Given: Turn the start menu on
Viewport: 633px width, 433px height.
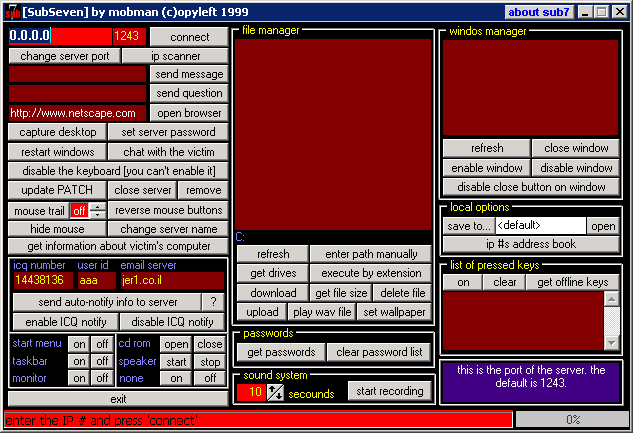Looking at the screenshot, I should pos(78,344).
